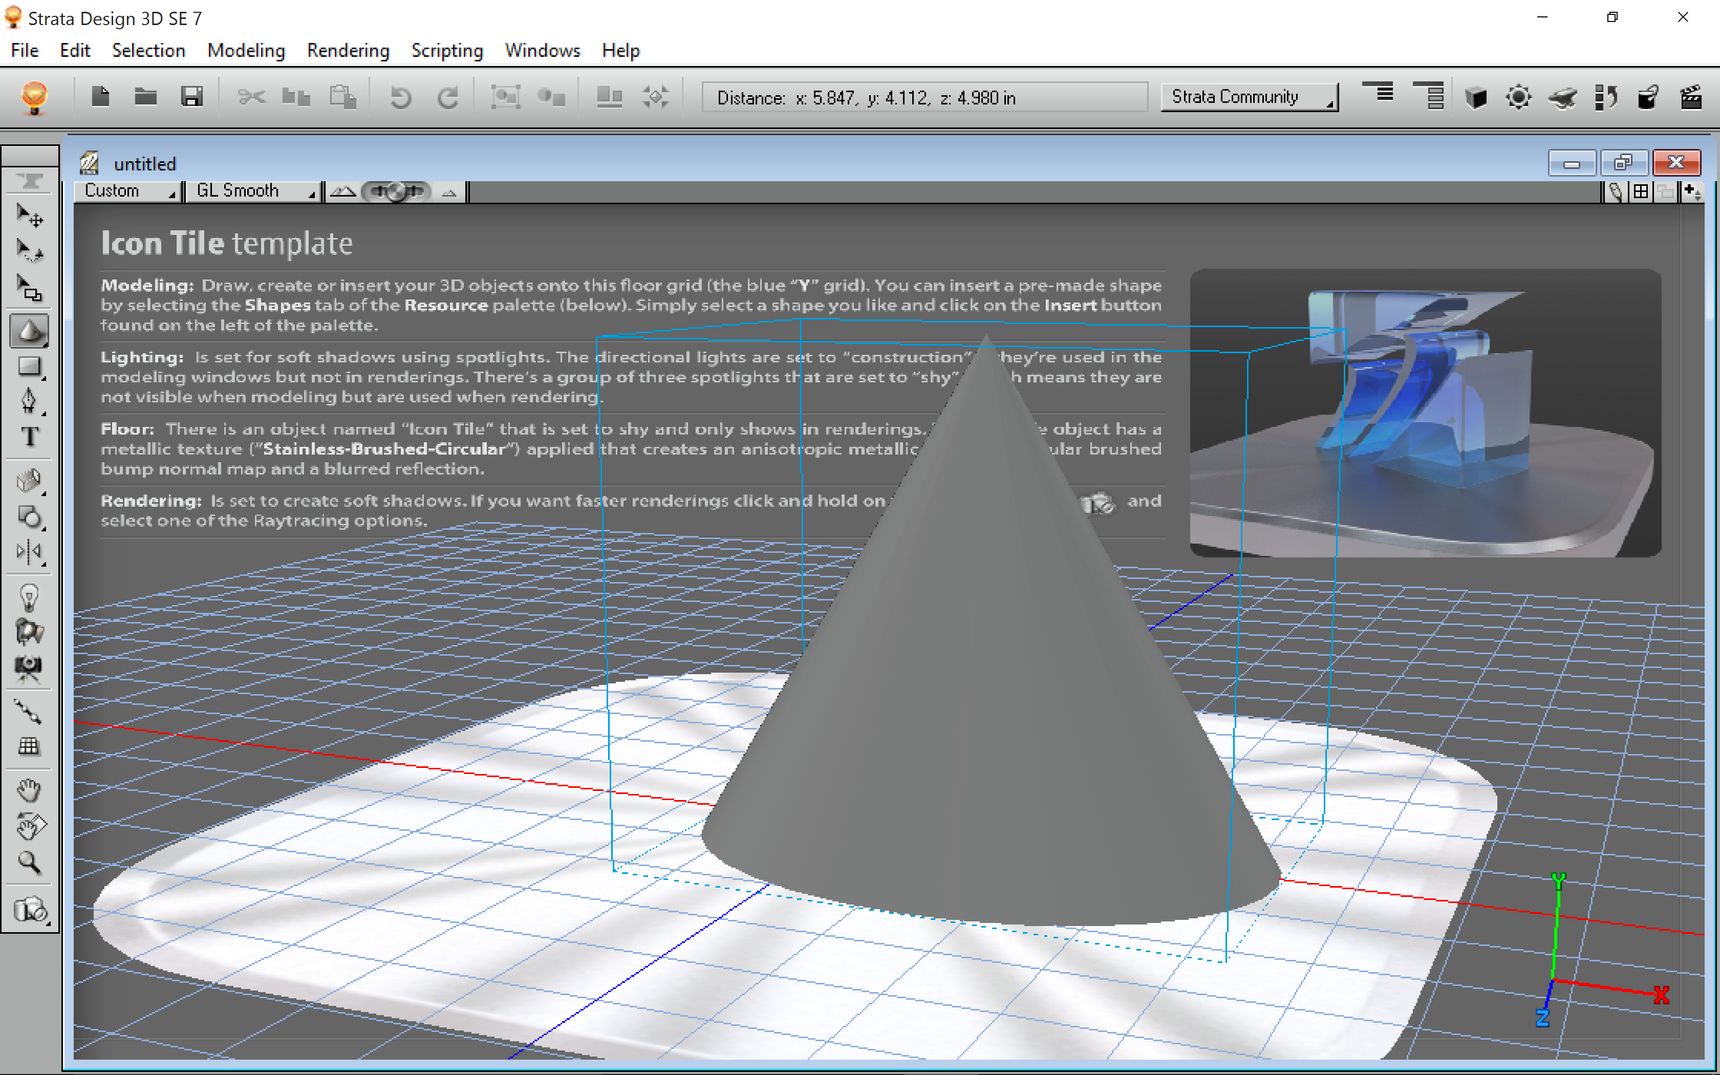This screenshot has width=1720, height=1075.
Task: Click the clapperboard render icon
Action: (x=1691, y=97)
